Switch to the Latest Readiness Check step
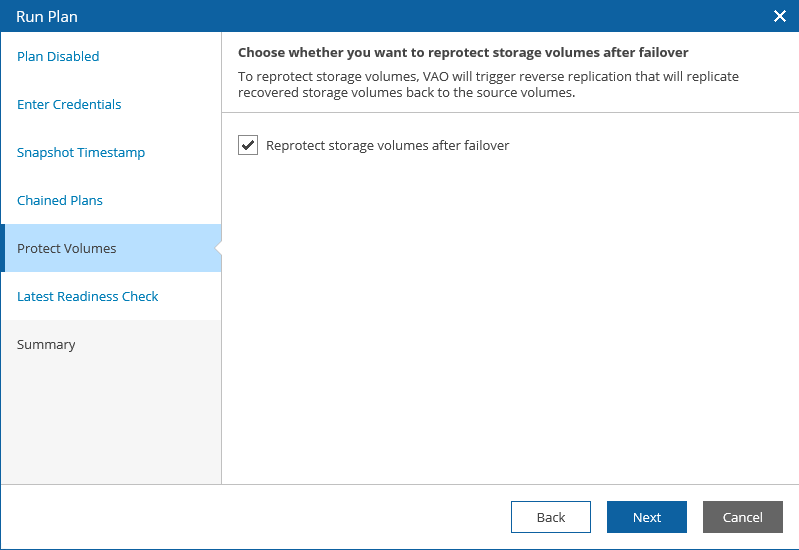 pos(88,297)
